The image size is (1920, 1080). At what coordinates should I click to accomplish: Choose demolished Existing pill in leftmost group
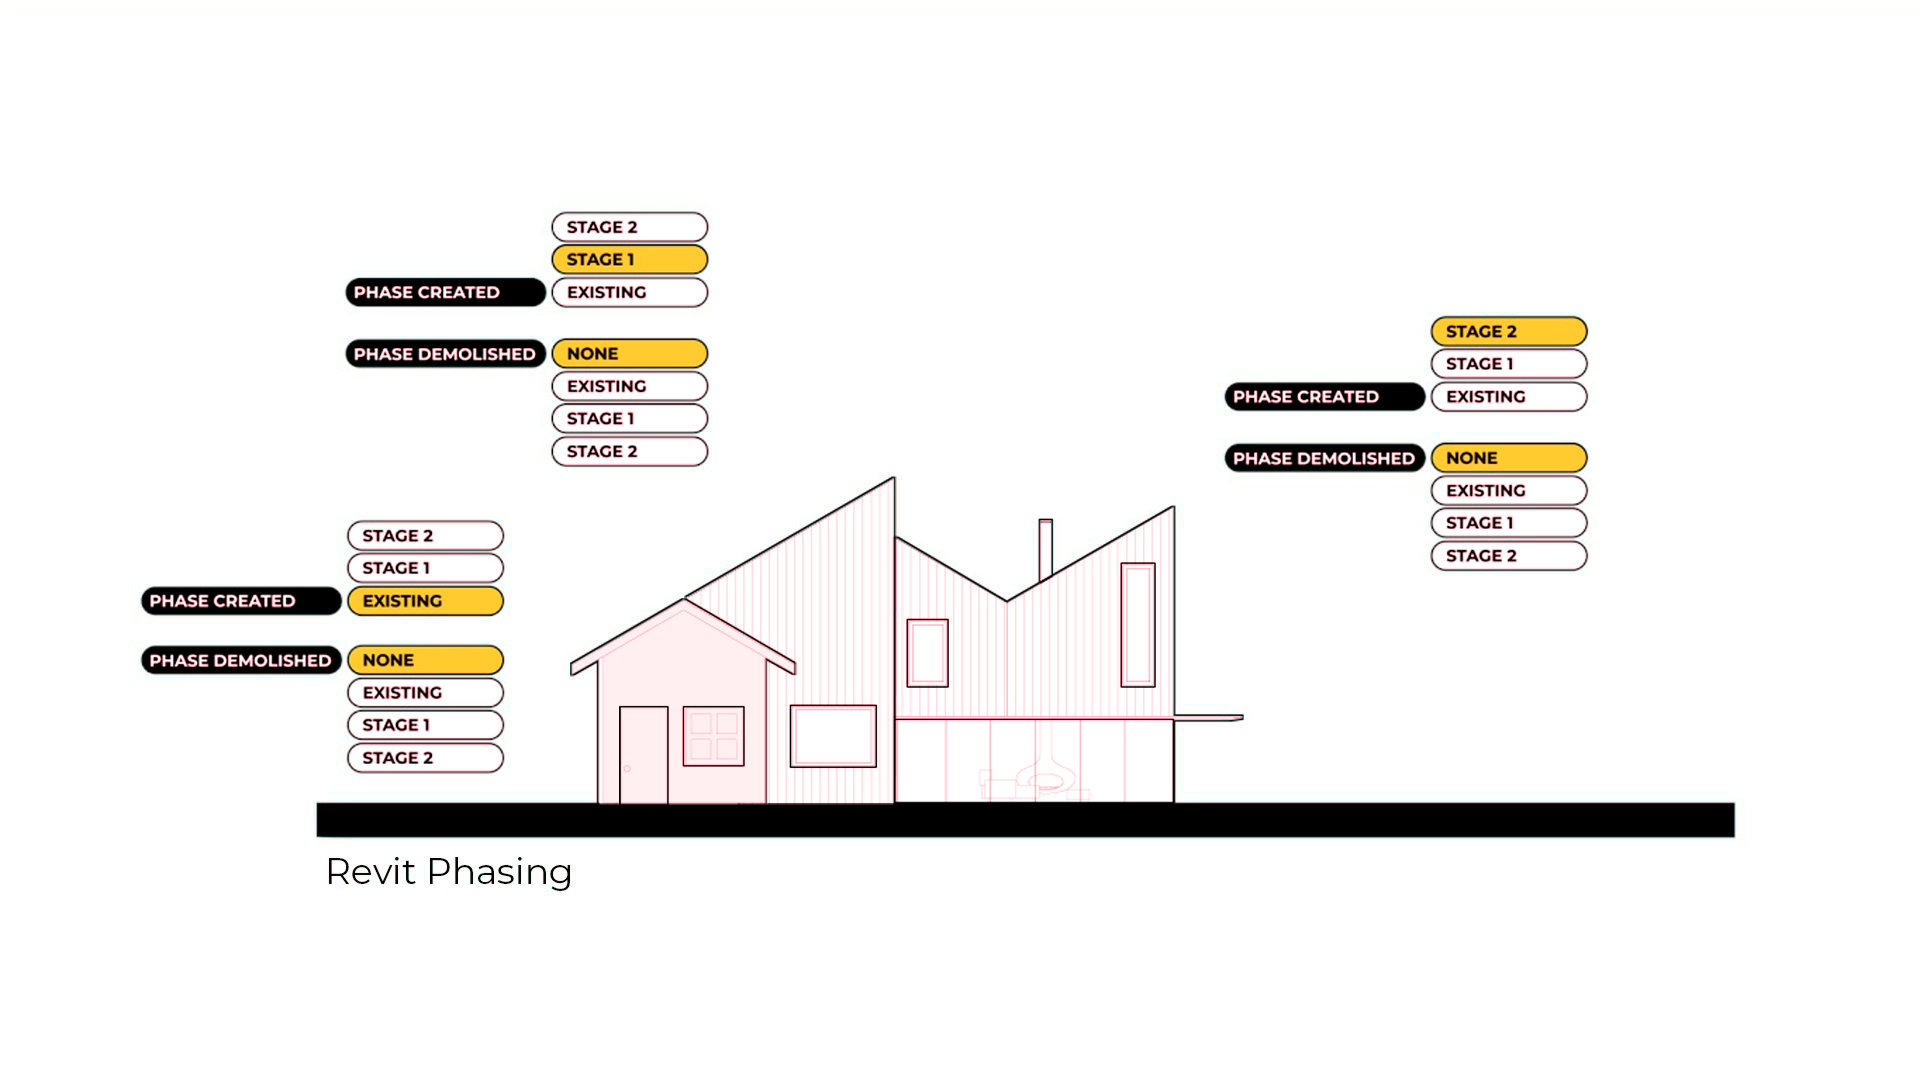425,693
